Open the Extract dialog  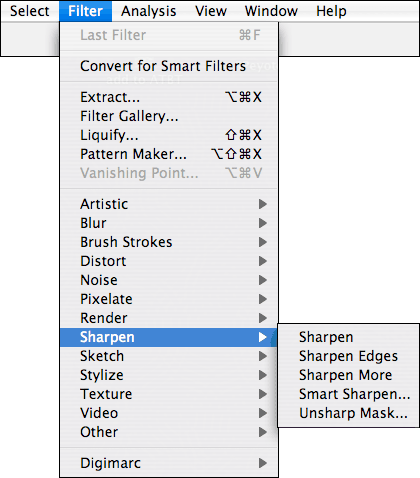pyautogui.click(x=169, y=97)
